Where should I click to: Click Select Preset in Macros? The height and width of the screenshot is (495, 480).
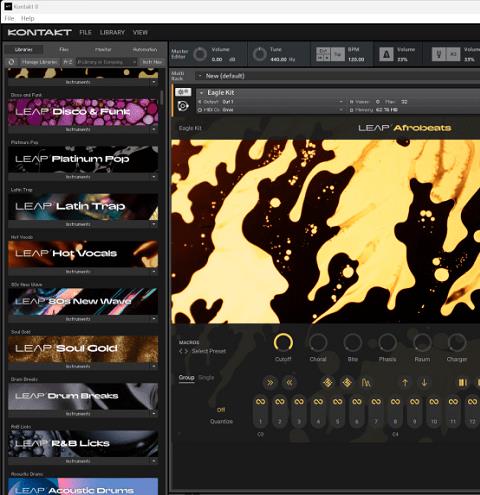coord(209,351)
